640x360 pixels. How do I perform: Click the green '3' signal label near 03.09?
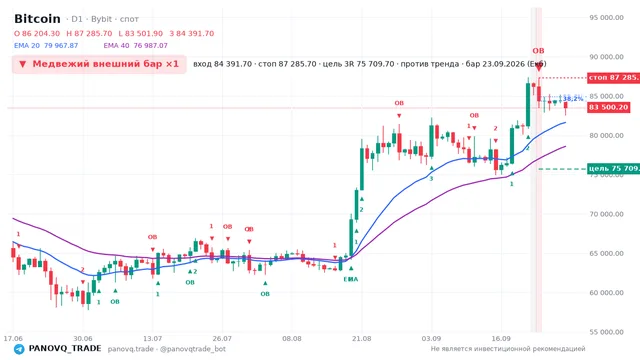pos(431,179)
